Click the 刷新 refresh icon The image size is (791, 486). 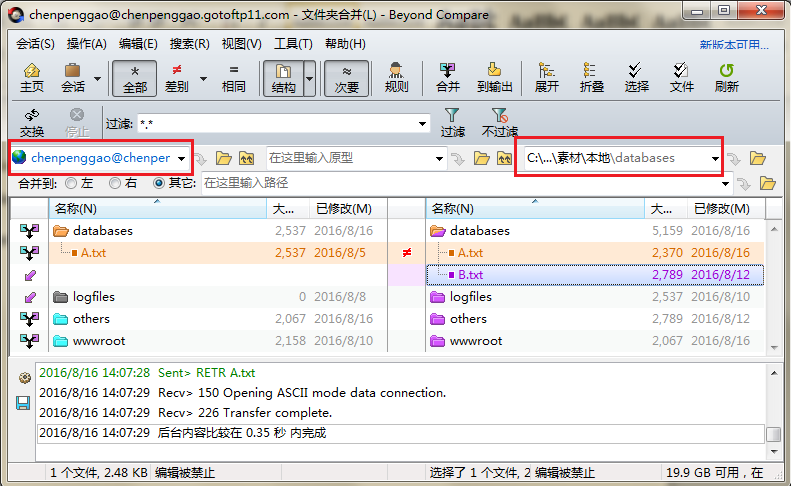726,78
